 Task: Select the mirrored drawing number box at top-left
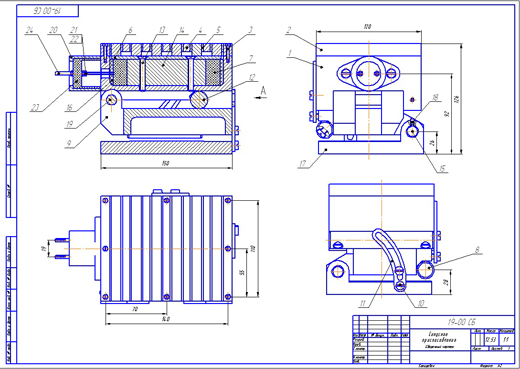(48, 11)
